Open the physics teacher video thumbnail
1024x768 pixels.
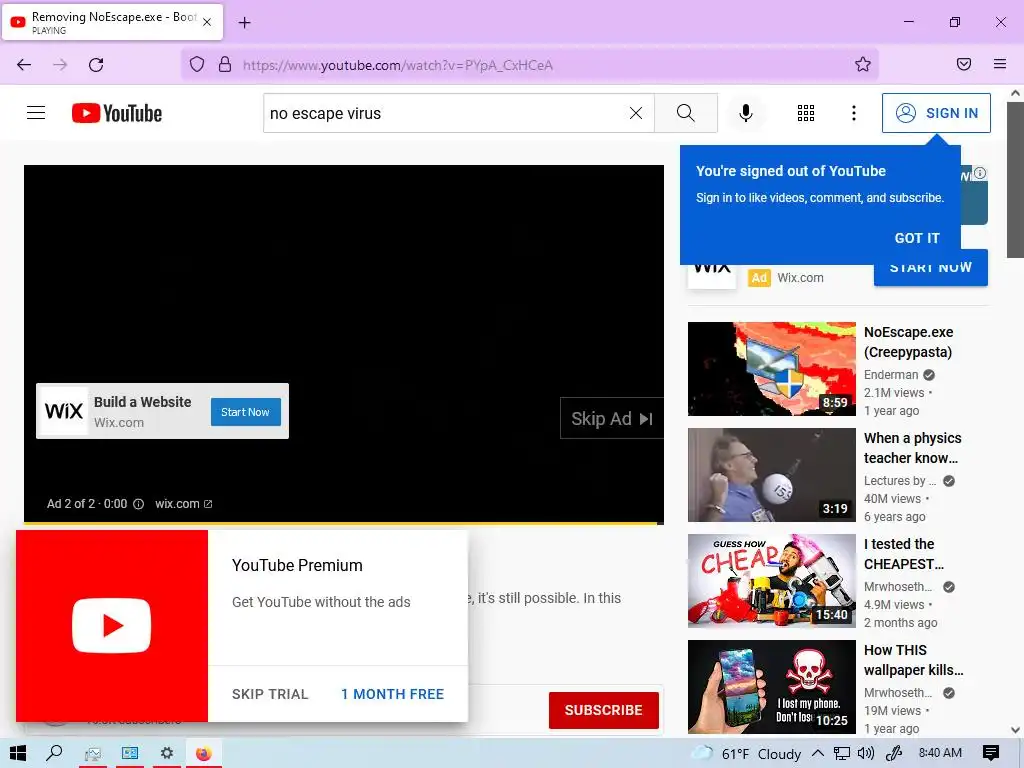tap(771, 475)
